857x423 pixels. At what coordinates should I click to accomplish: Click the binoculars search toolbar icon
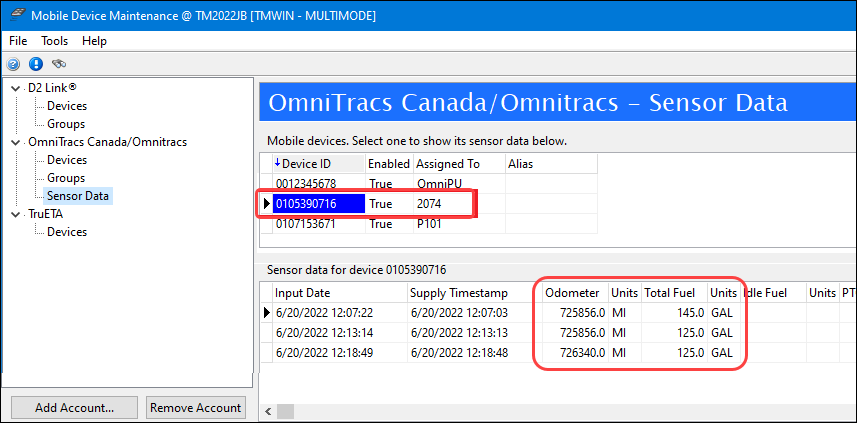click(x=59, y=64)
